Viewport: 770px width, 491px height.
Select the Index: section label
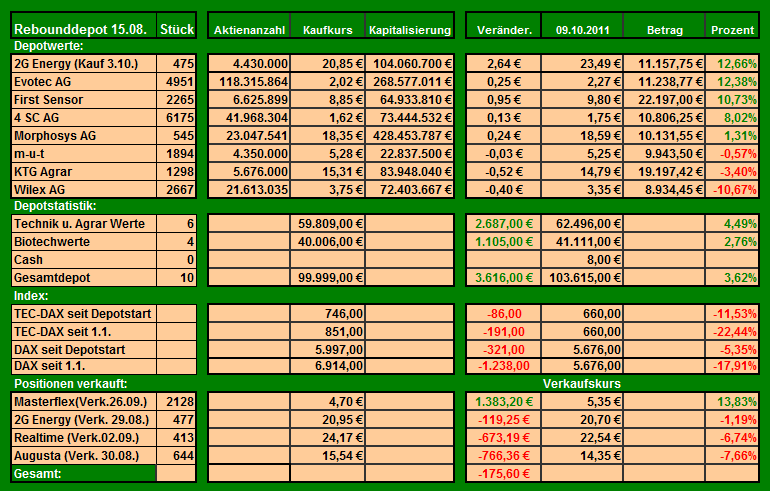coord(31,296)
